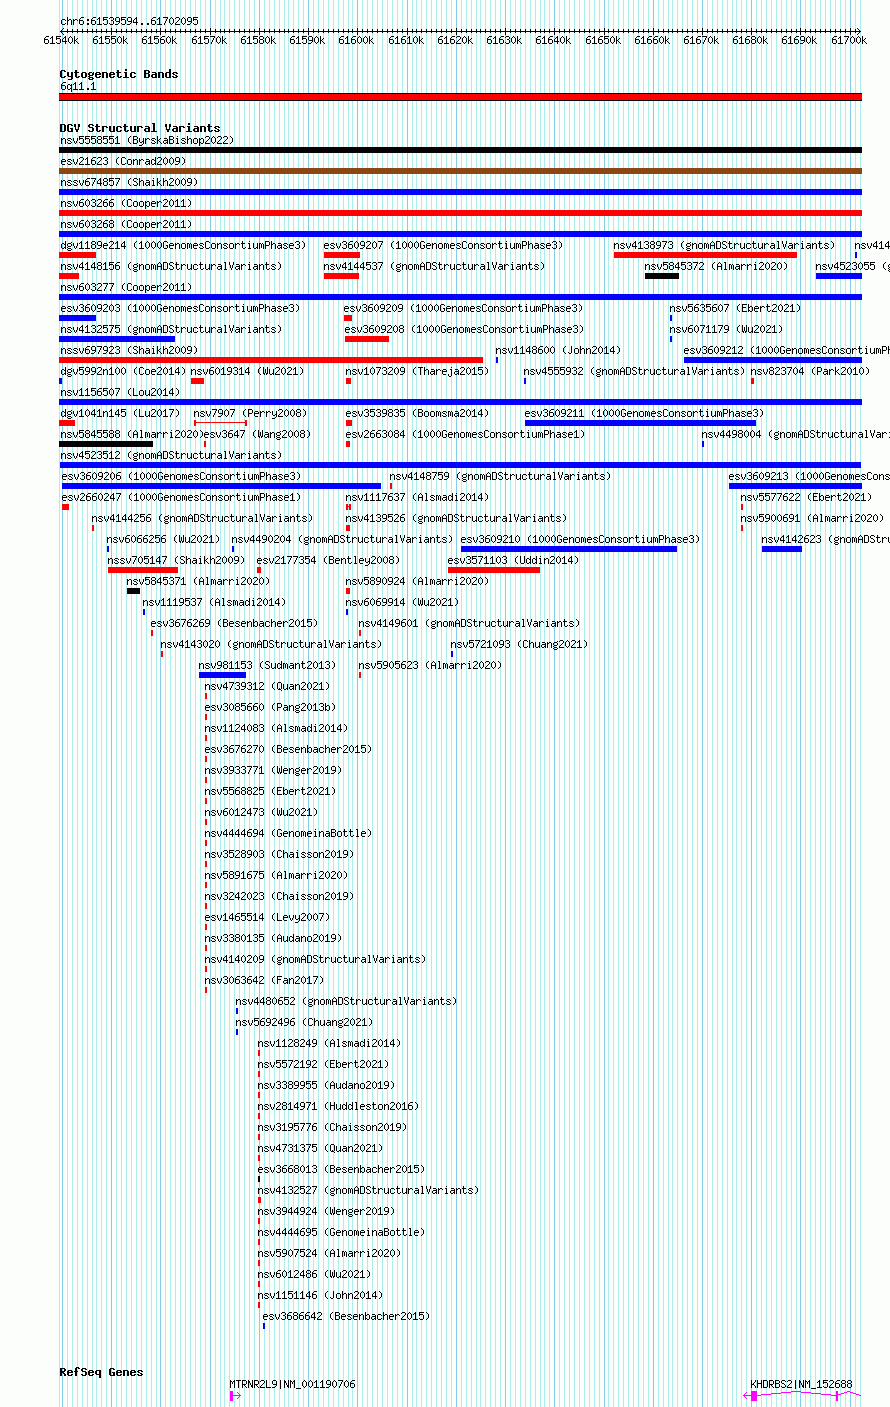Open nsv5845371 (Almarri2020) variant

198,581
